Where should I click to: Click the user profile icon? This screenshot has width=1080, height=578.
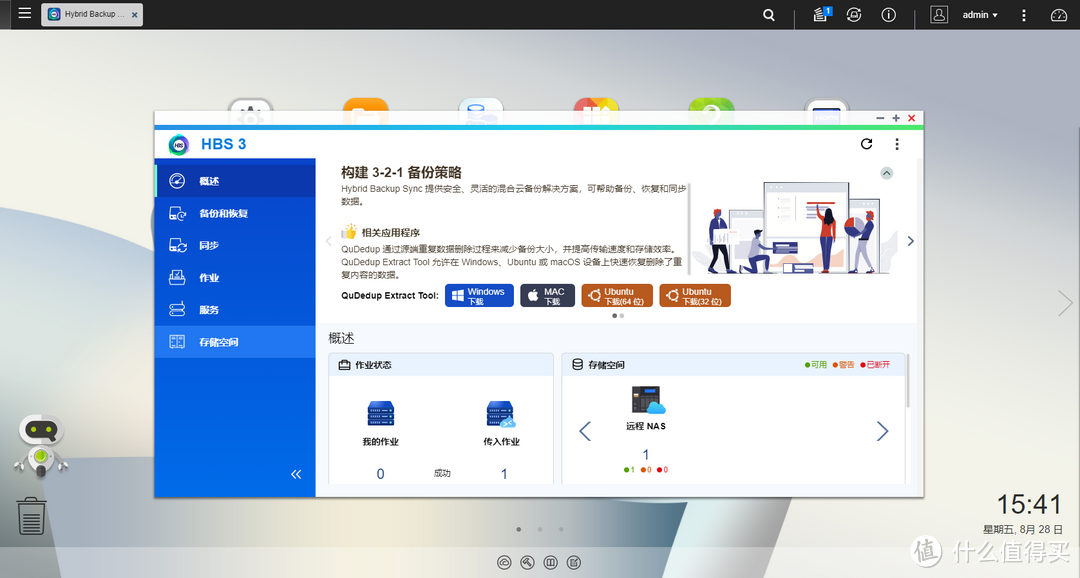click(x=939, y=14)
